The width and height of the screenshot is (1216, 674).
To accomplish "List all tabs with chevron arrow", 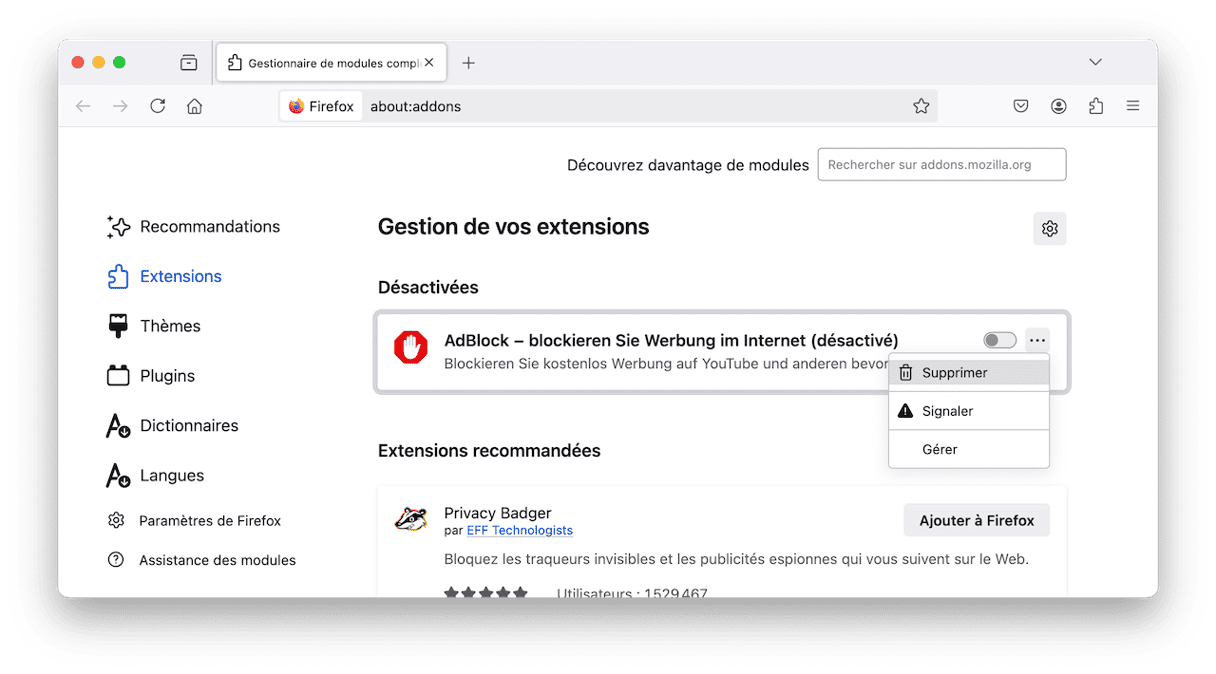I will [1096, 63].
